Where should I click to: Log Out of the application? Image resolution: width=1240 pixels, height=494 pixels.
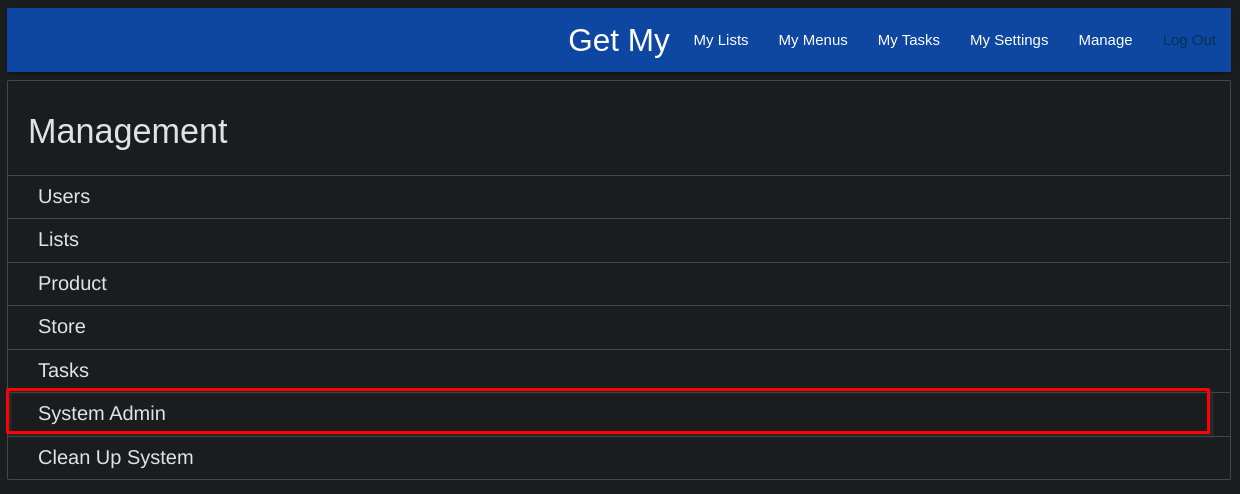1189,40
